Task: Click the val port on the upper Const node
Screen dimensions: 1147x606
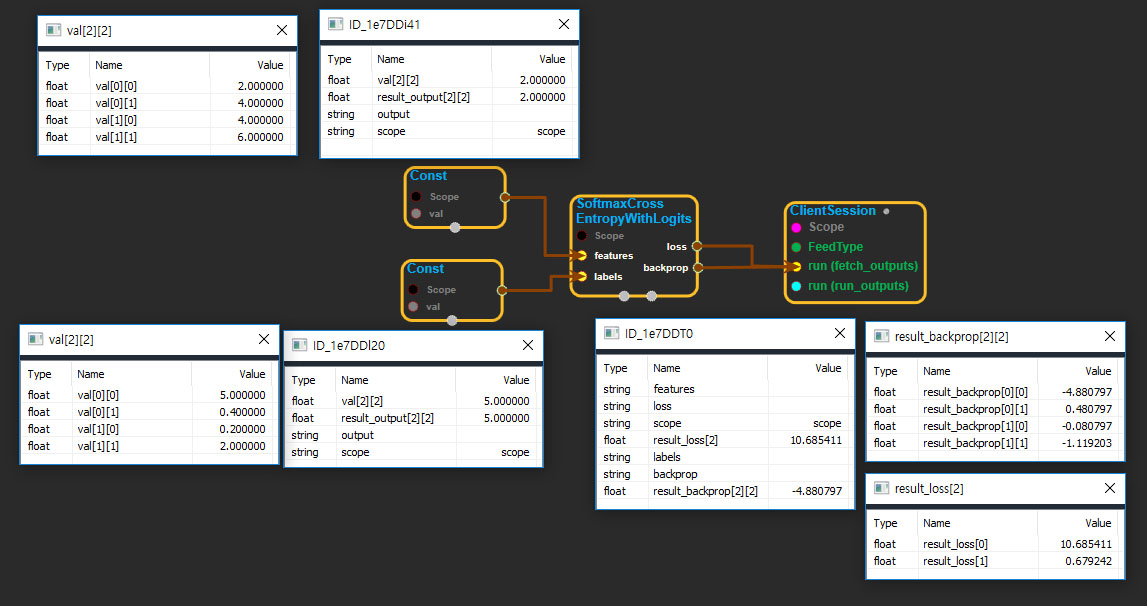Action: pos(416,214)
